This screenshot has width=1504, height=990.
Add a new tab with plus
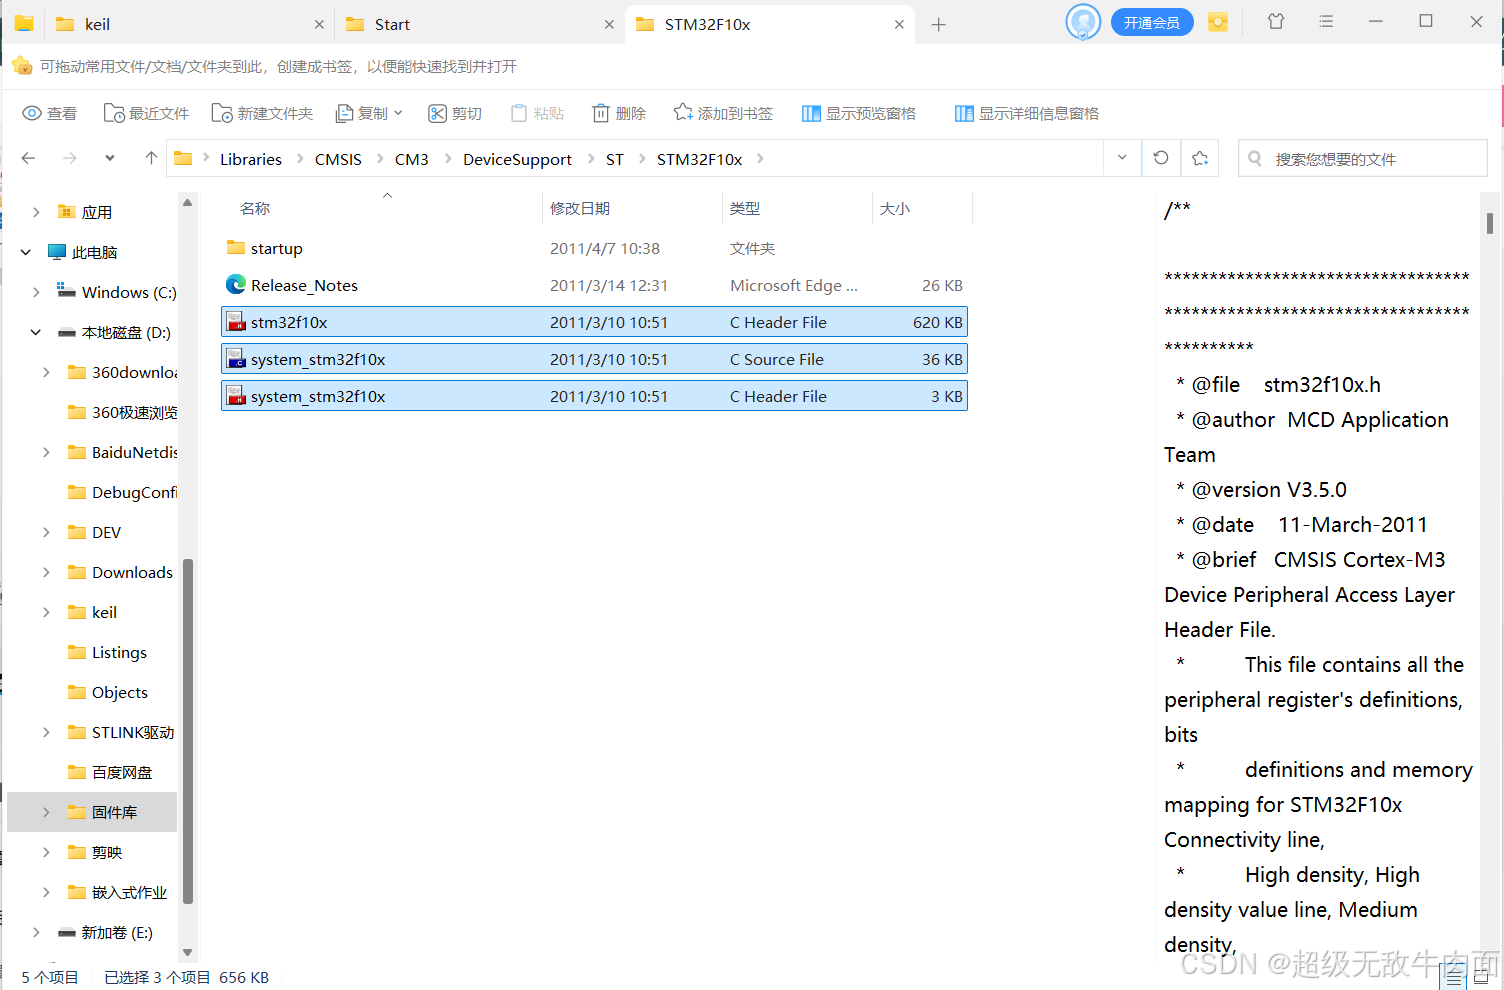[x=938, y=24]
